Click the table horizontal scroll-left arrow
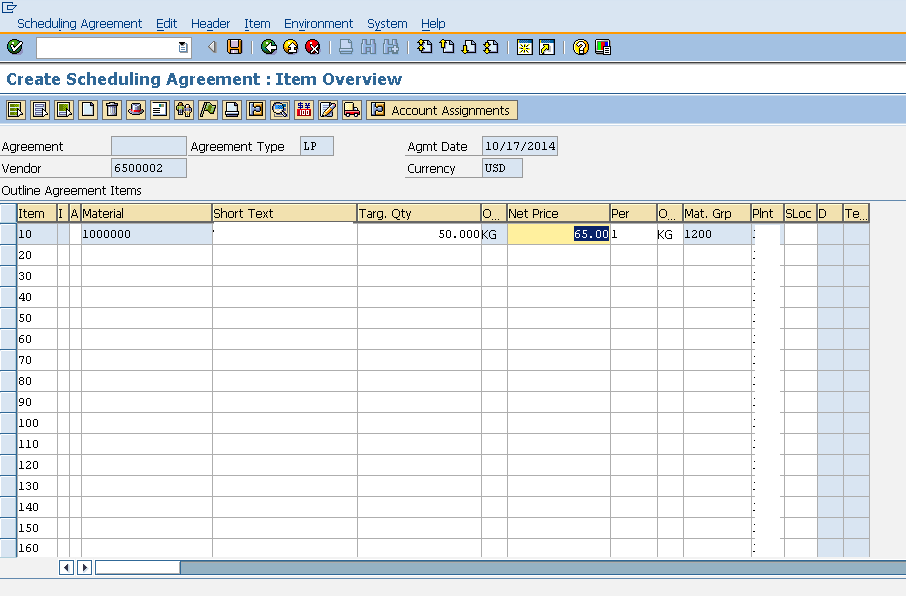 pyautogui.click(x=66, y=568)
